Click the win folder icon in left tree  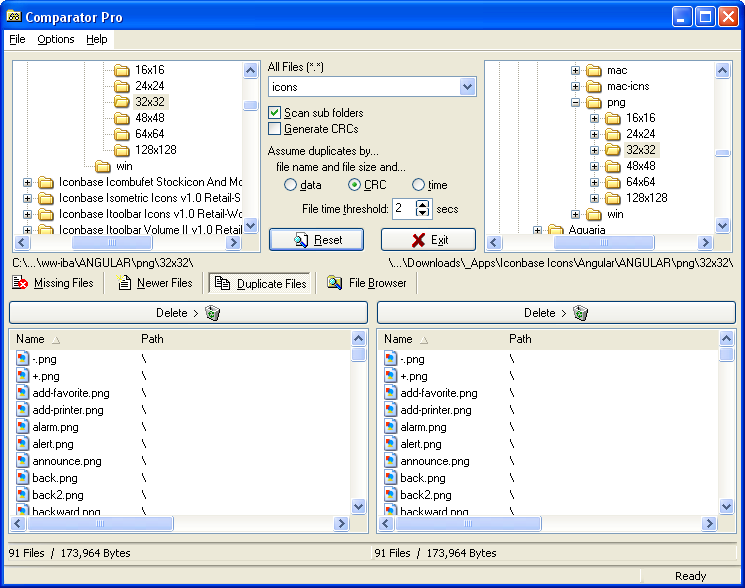(103, 166)
